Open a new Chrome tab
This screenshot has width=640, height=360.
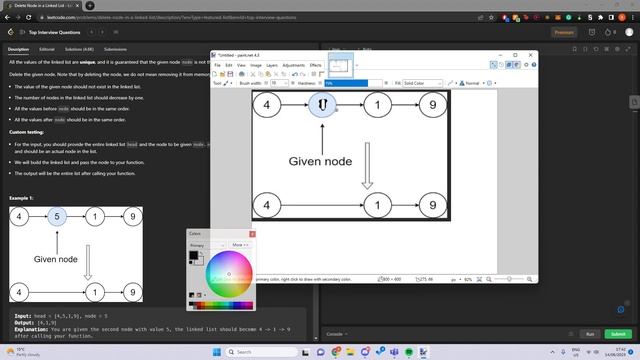point(90,5)
